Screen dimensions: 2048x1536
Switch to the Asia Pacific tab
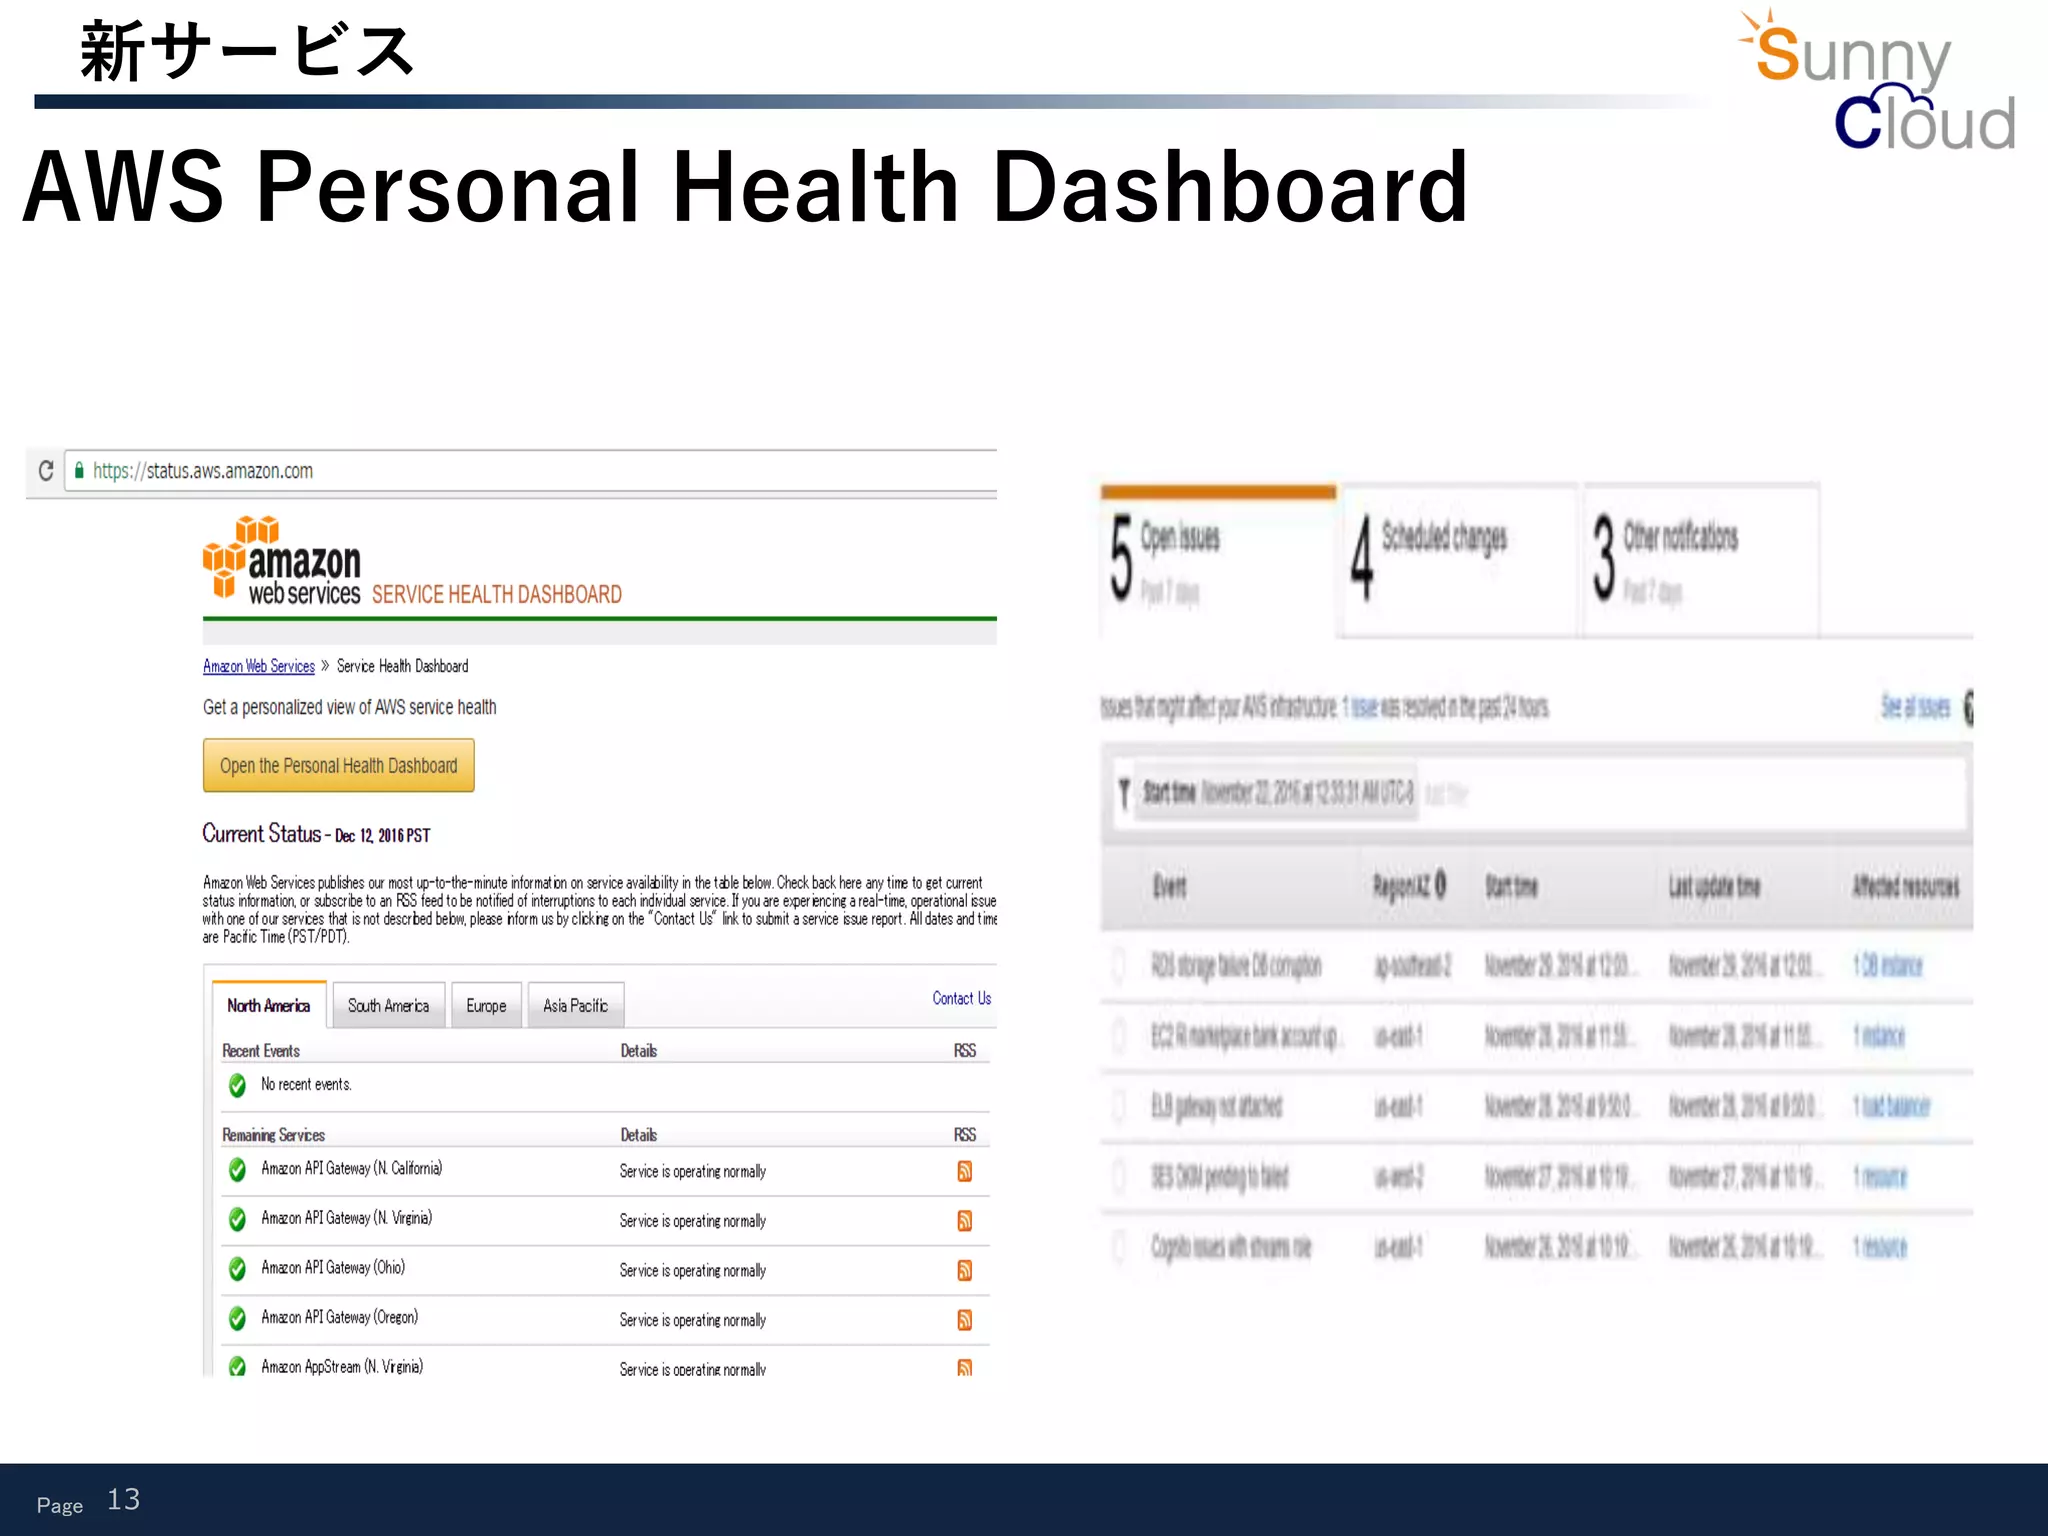pos(575,1005)
